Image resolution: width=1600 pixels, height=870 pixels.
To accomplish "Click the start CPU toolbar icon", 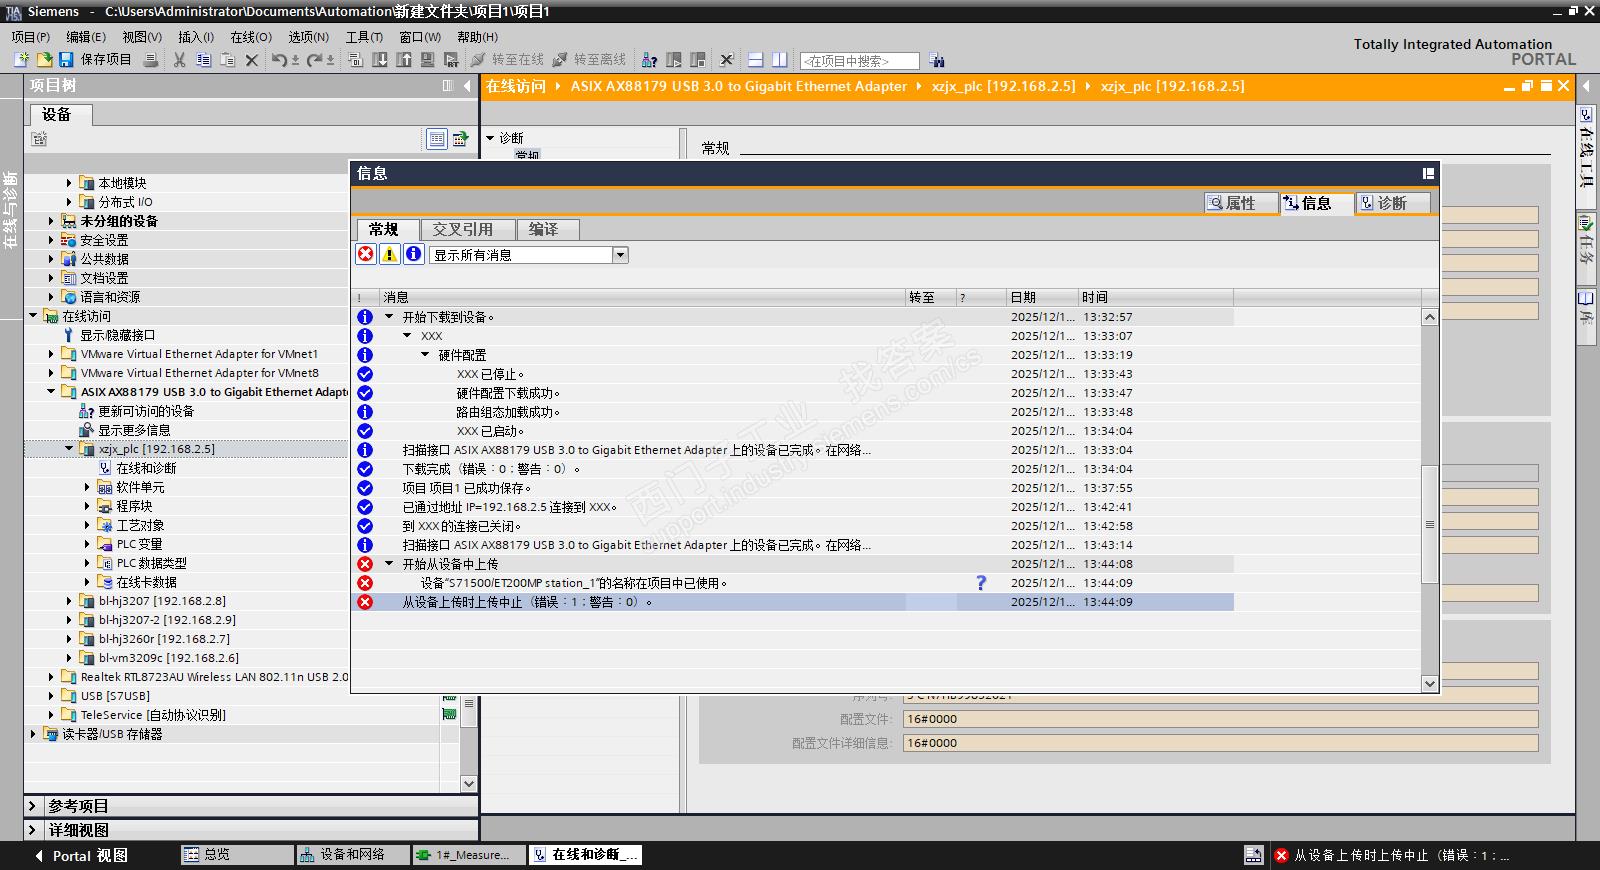I will (674, 60).
